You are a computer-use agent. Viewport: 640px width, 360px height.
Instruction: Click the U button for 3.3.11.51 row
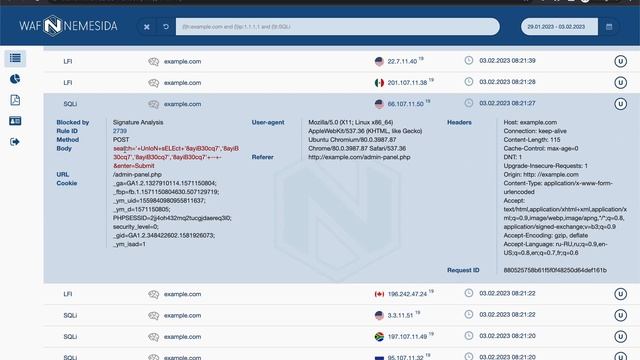tap(620, 315)
